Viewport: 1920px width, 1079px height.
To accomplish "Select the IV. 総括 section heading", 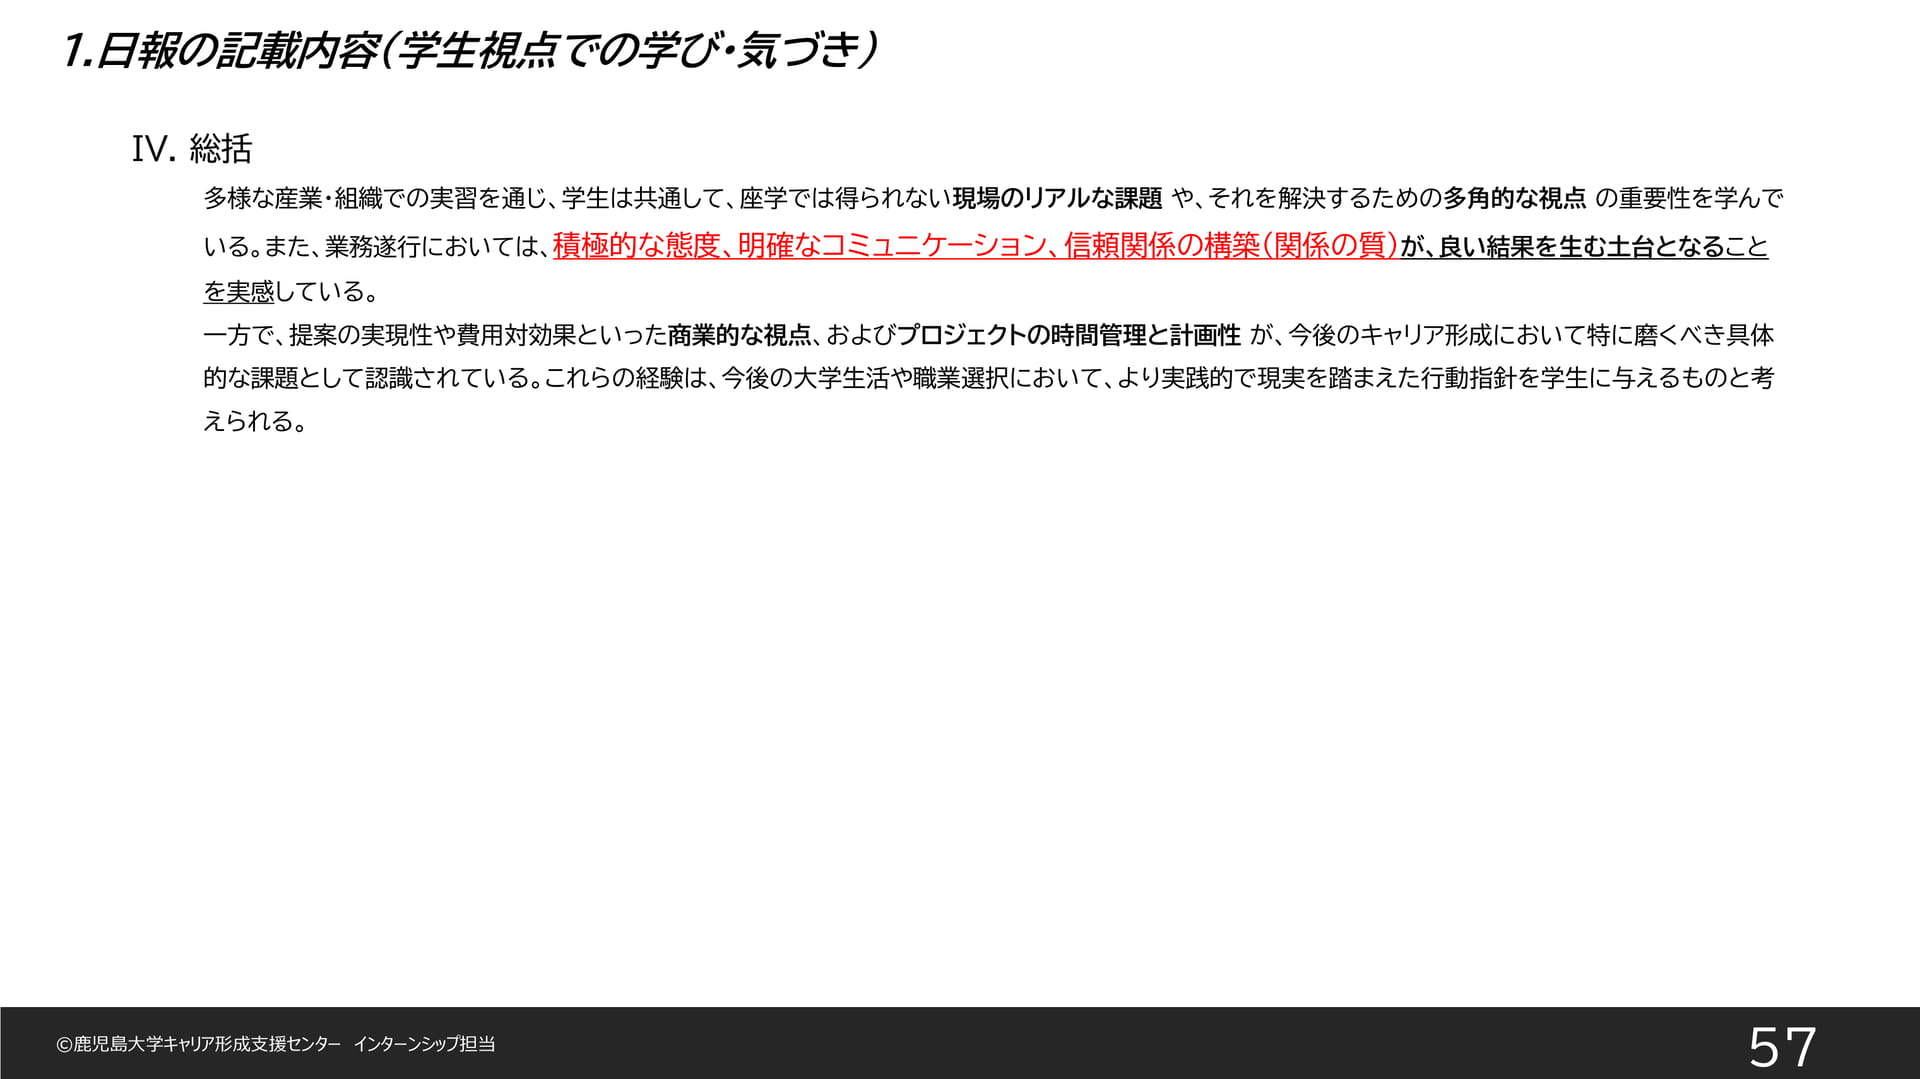I will (x=192, y=149).
